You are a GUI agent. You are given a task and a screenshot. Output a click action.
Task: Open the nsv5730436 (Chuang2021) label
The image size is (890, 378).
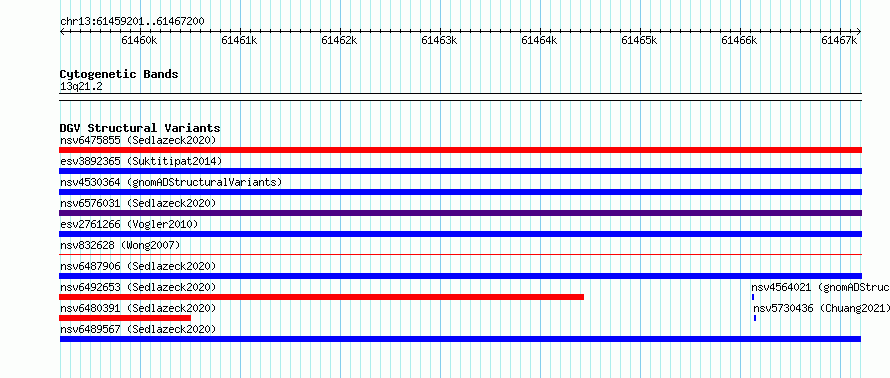(821, 308)
